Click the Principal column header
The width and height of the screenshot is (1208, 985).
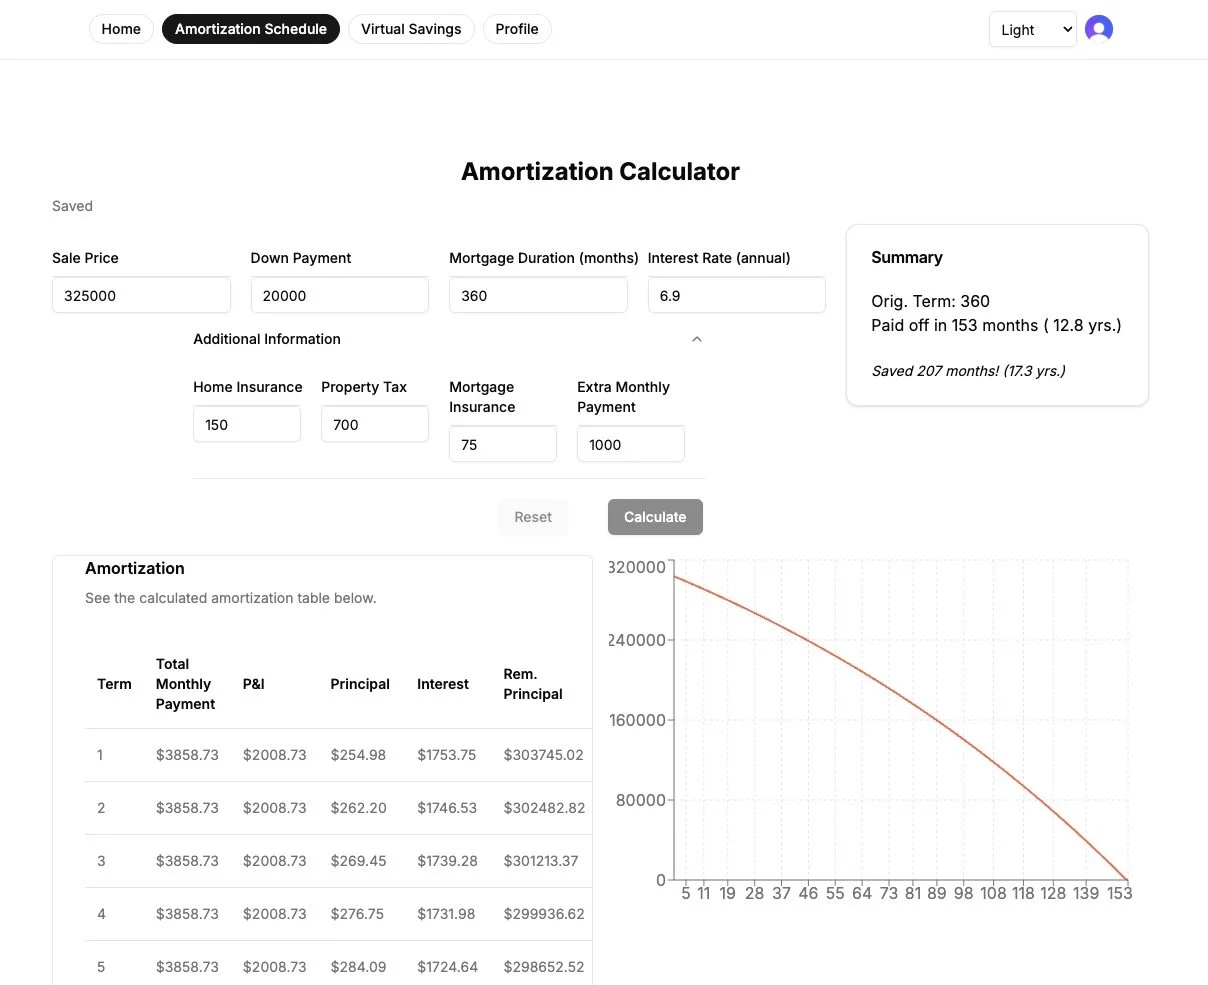coord(360,684)
